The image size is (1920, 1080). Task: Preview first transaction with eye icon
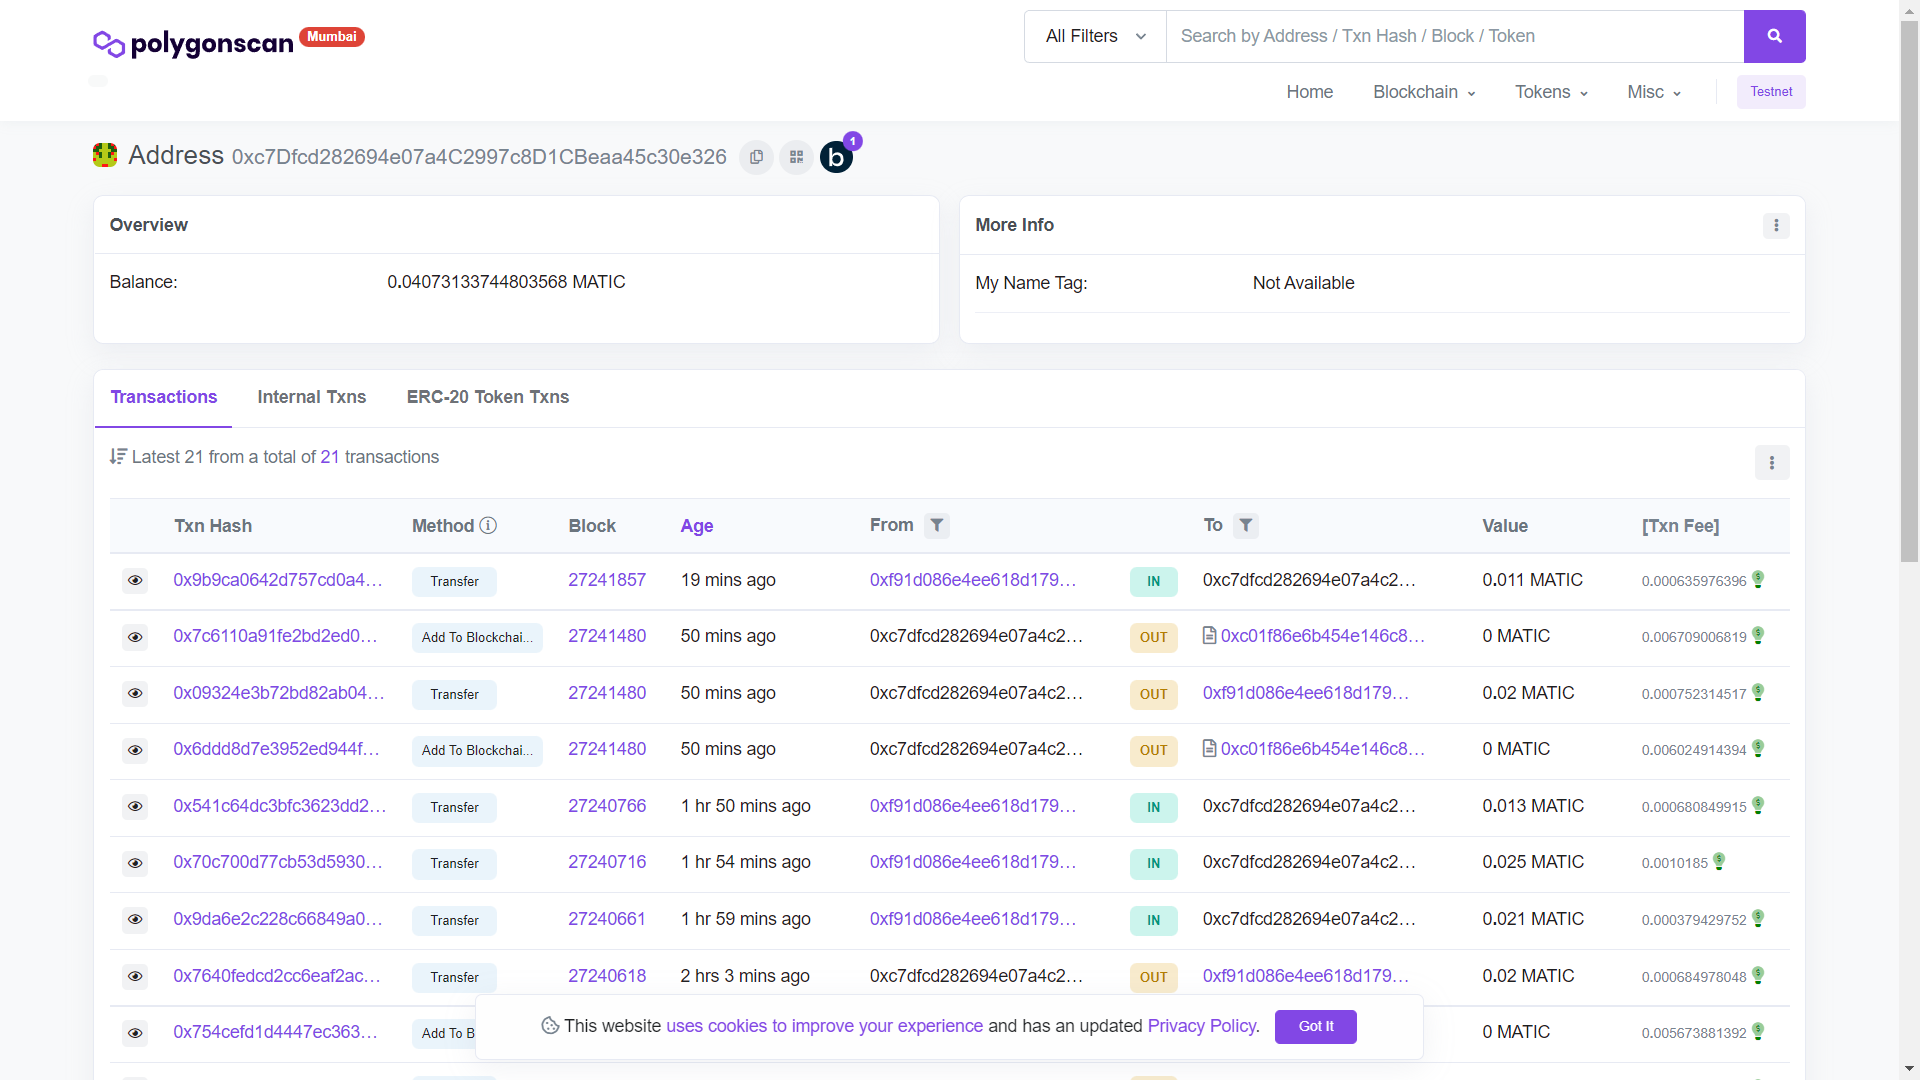(x=135, y=580)
